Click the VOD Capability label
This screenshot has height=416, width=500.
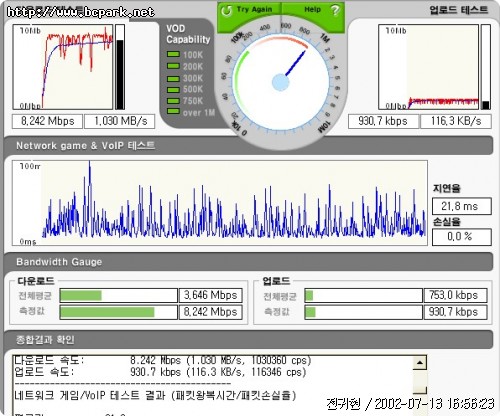[188, 34]
